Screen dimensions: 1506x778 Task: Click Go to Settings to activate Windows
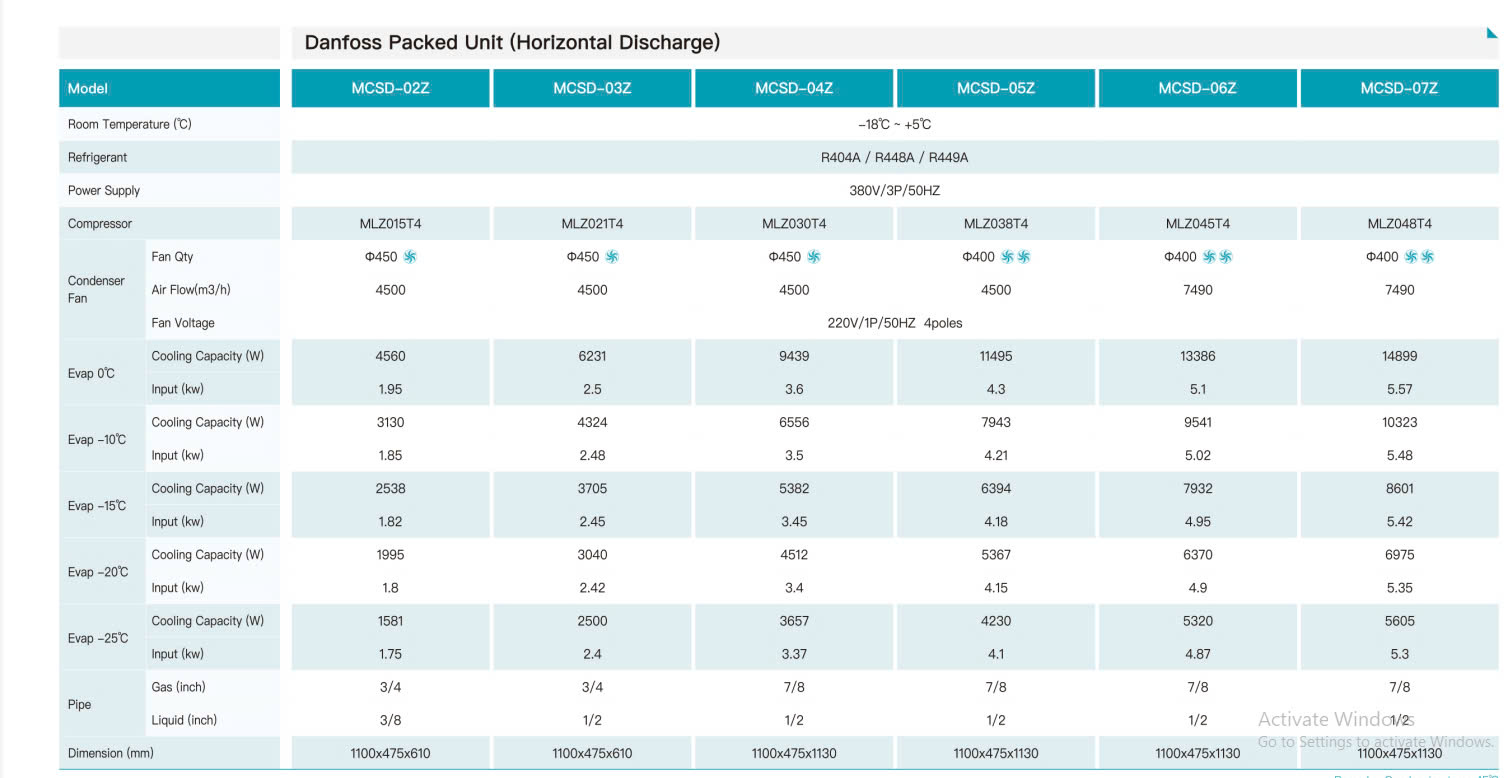click(1375, 742)
